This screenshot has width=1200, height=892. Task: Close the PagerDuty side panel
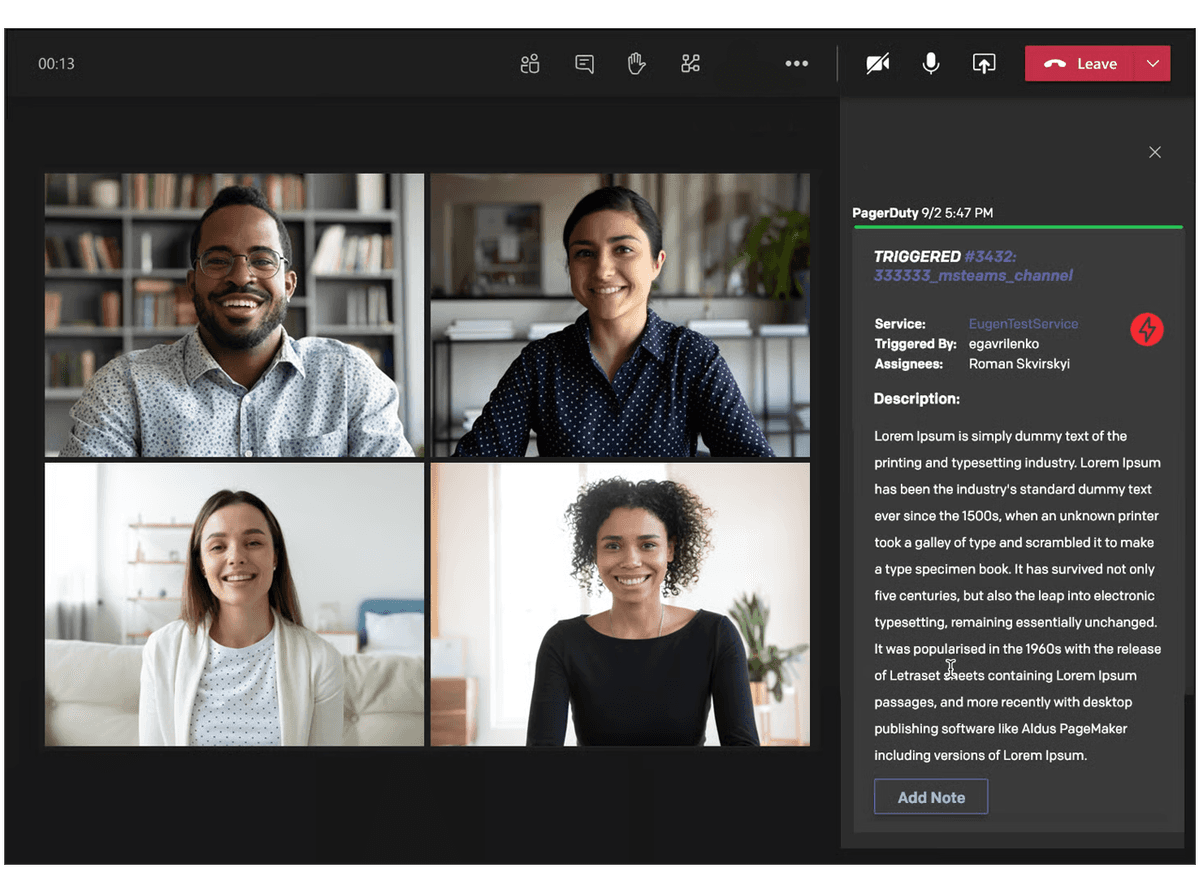[x=1155, y=152]
